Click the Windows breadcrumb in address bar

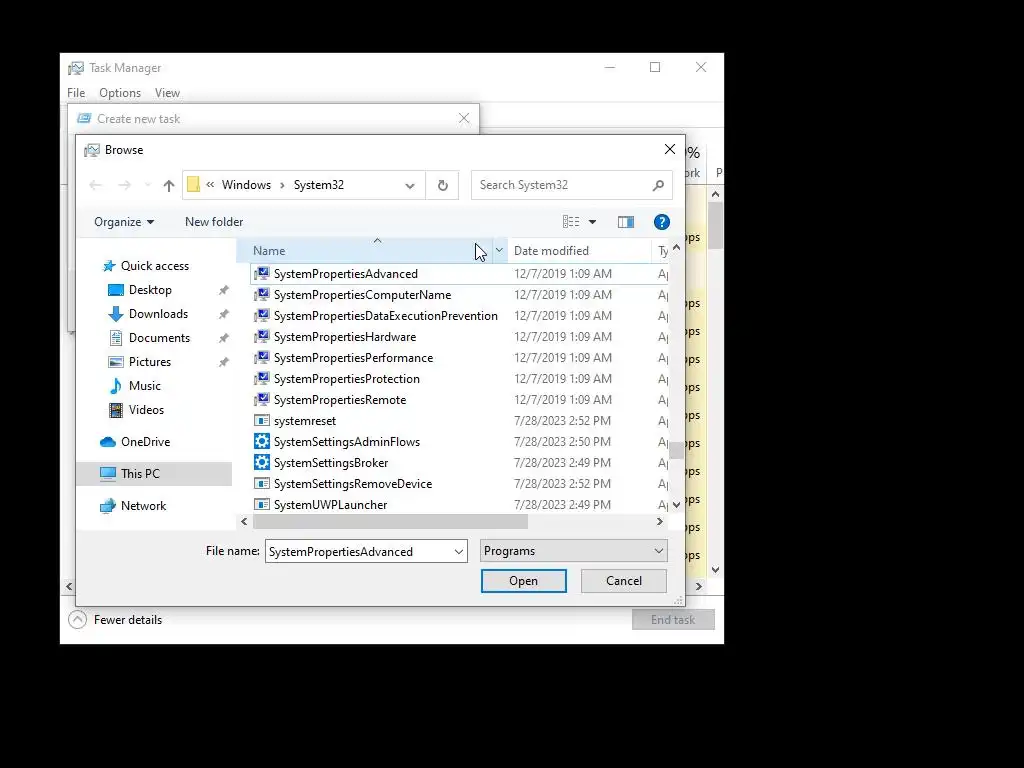tap(246, 185)
